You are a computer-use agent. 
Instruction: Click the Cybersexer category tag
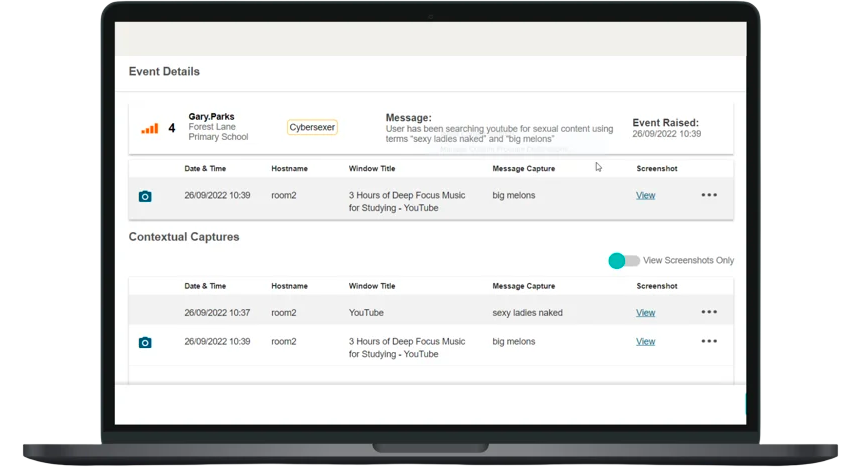coord(312,128)
